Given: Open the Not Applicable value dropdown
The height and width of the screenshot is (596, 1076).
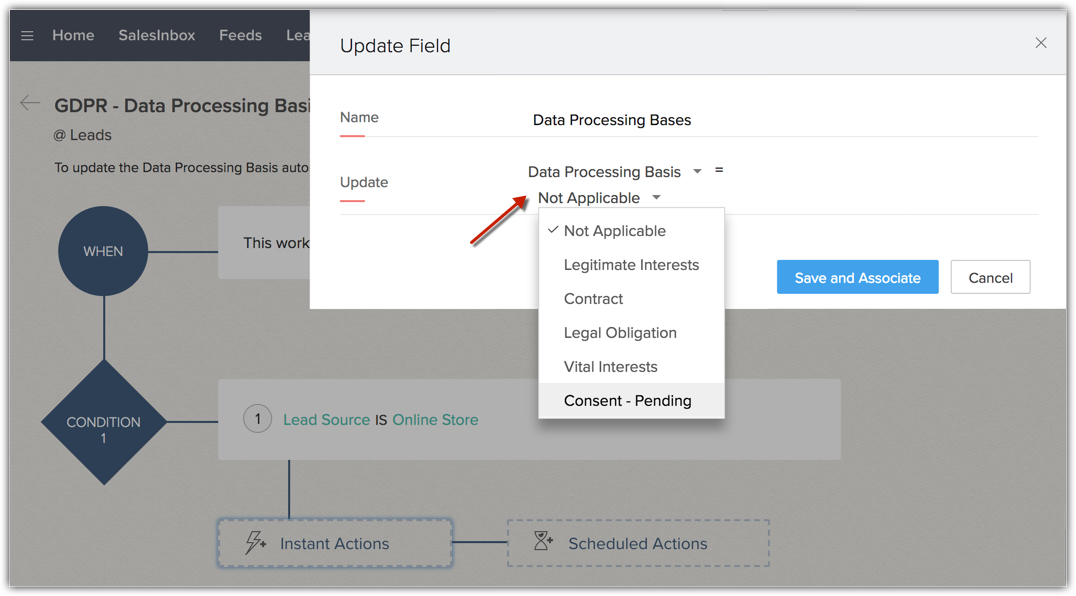Looking at the screenshot, I should 656,198.
